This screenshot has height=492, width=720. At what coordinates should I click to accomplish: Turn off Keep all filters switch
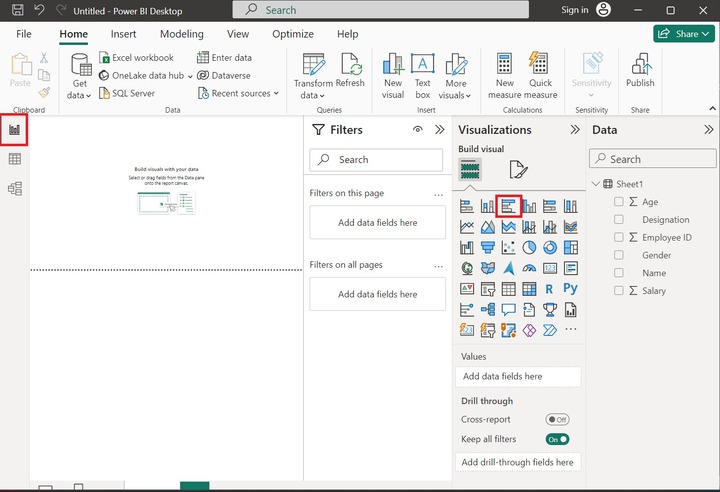coord(557,439)
